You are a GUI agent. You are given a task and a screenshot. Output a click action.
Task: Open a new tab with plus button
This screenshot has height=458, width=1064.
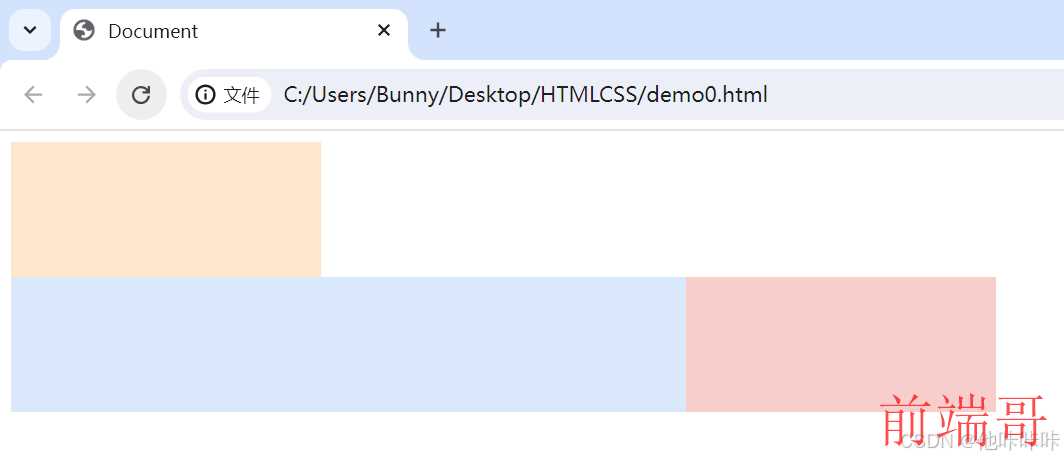[x=437, y=30]
